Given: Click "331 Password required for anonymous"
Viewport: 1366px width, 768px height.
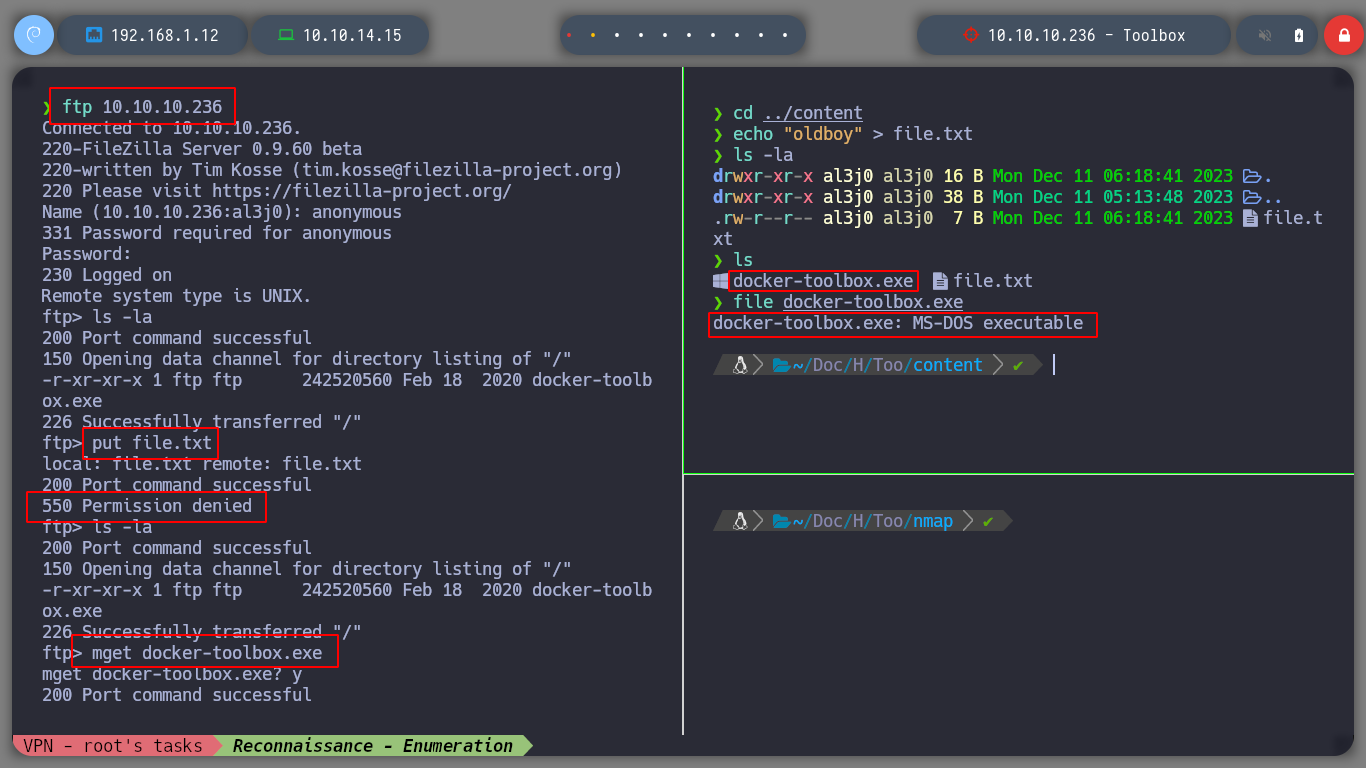Looking at the screenshot, I should point(217,233).
